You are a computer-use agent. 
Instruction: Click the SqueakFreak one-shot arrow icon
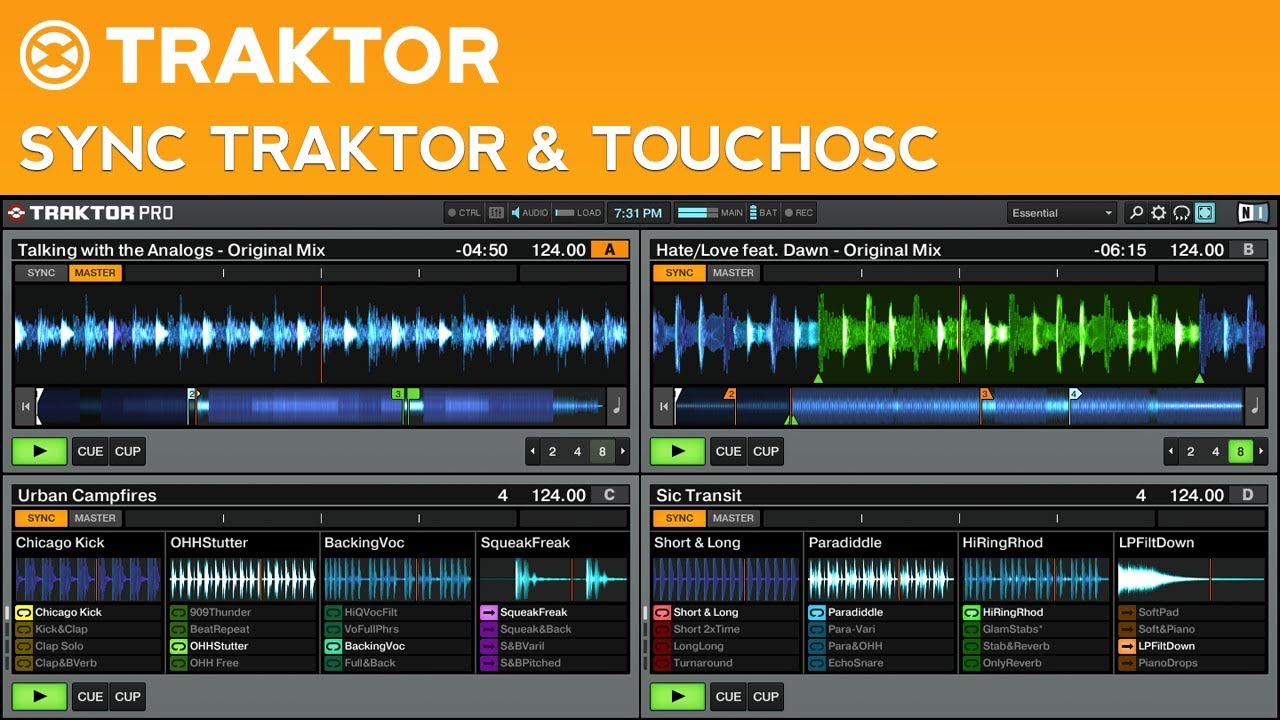[x=488, y=612]
